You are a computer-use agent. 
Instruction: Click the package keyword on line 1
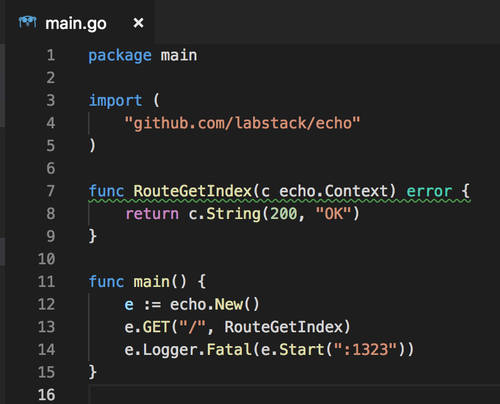click(x=120, y=56)
